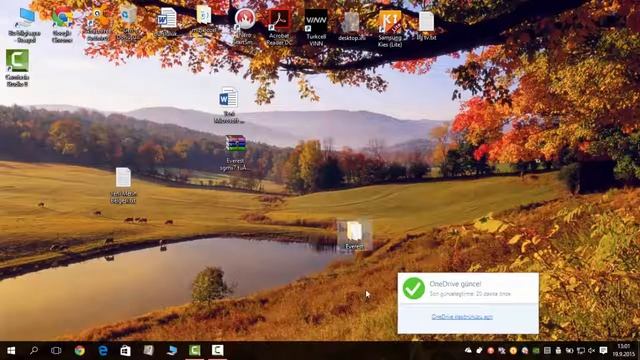Select the Acrobat Reader DC desktop shortcut
Image resolution: width=640 pixels, height=360 pixels.
click(x=279, y=27)
